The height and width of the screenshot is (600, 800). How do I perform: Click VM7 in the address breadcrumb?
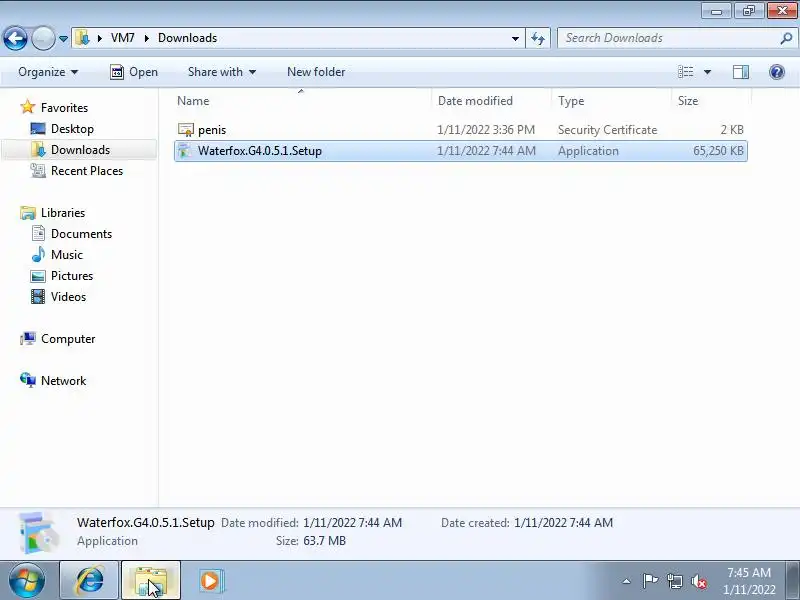point(122,38)
